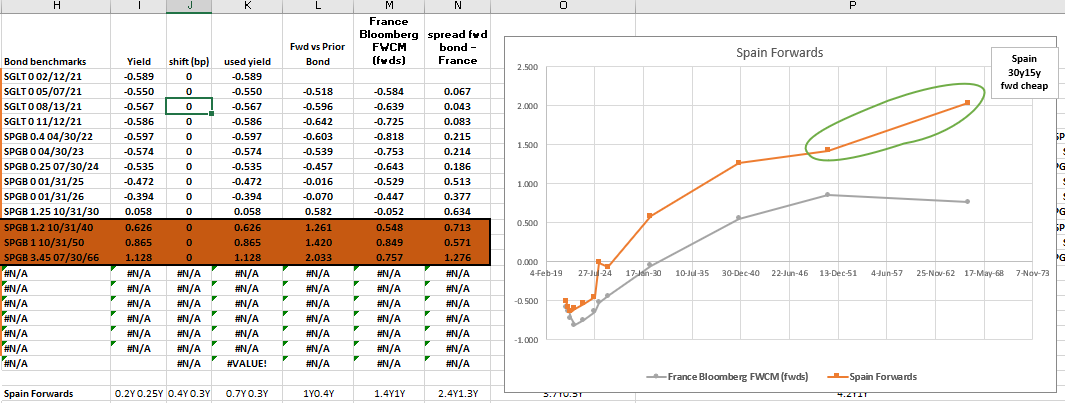Select the SPGB 1.2 10/31/40 bond cell
Viewport: 1065px width, 403px height.
pos(56,227)
